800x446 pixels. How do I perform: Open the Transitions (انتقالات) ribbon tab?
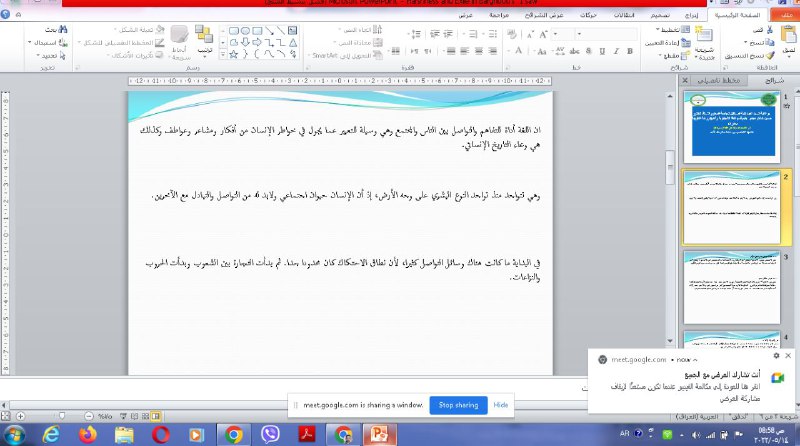[623, 15]
